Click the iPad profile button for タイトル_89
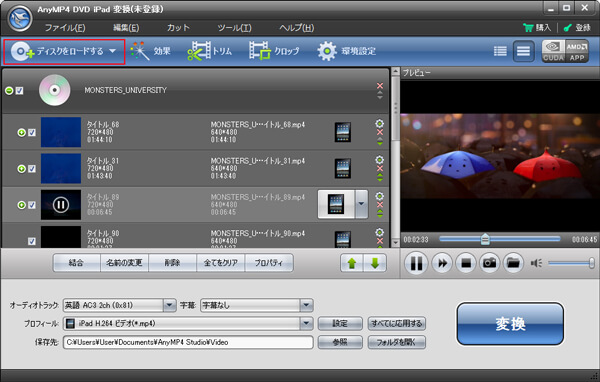 pyautogui.click(x=336, y=204)
